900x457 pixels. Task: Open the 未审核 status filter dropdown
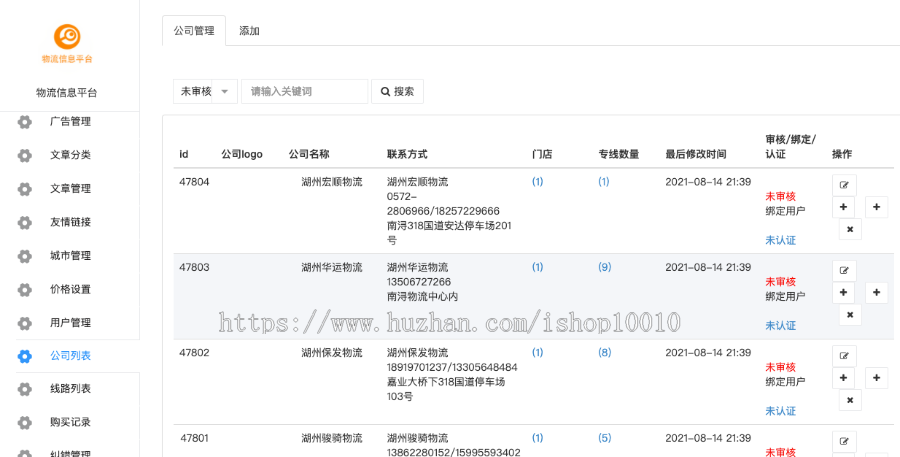pos(205,91)
